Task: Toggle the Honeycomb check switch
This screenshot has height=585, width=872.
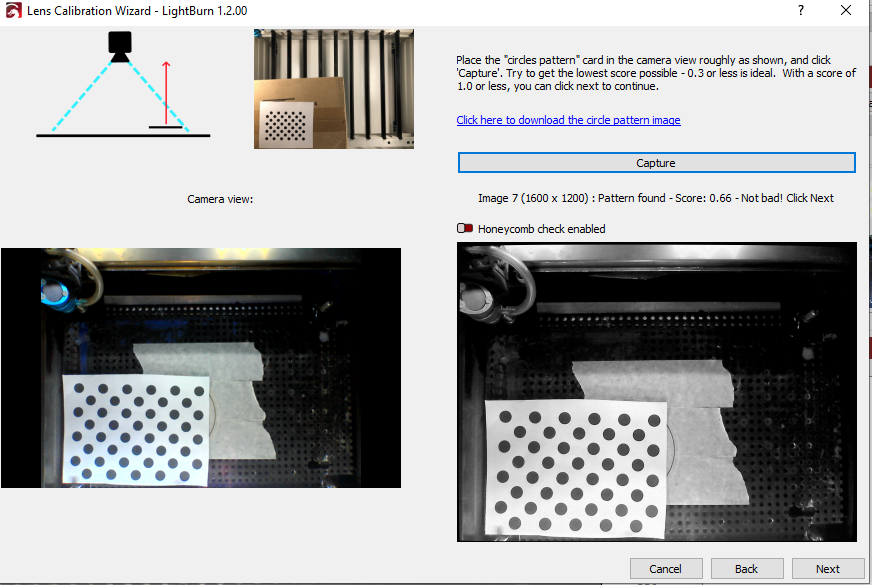Action: (465, 228)
